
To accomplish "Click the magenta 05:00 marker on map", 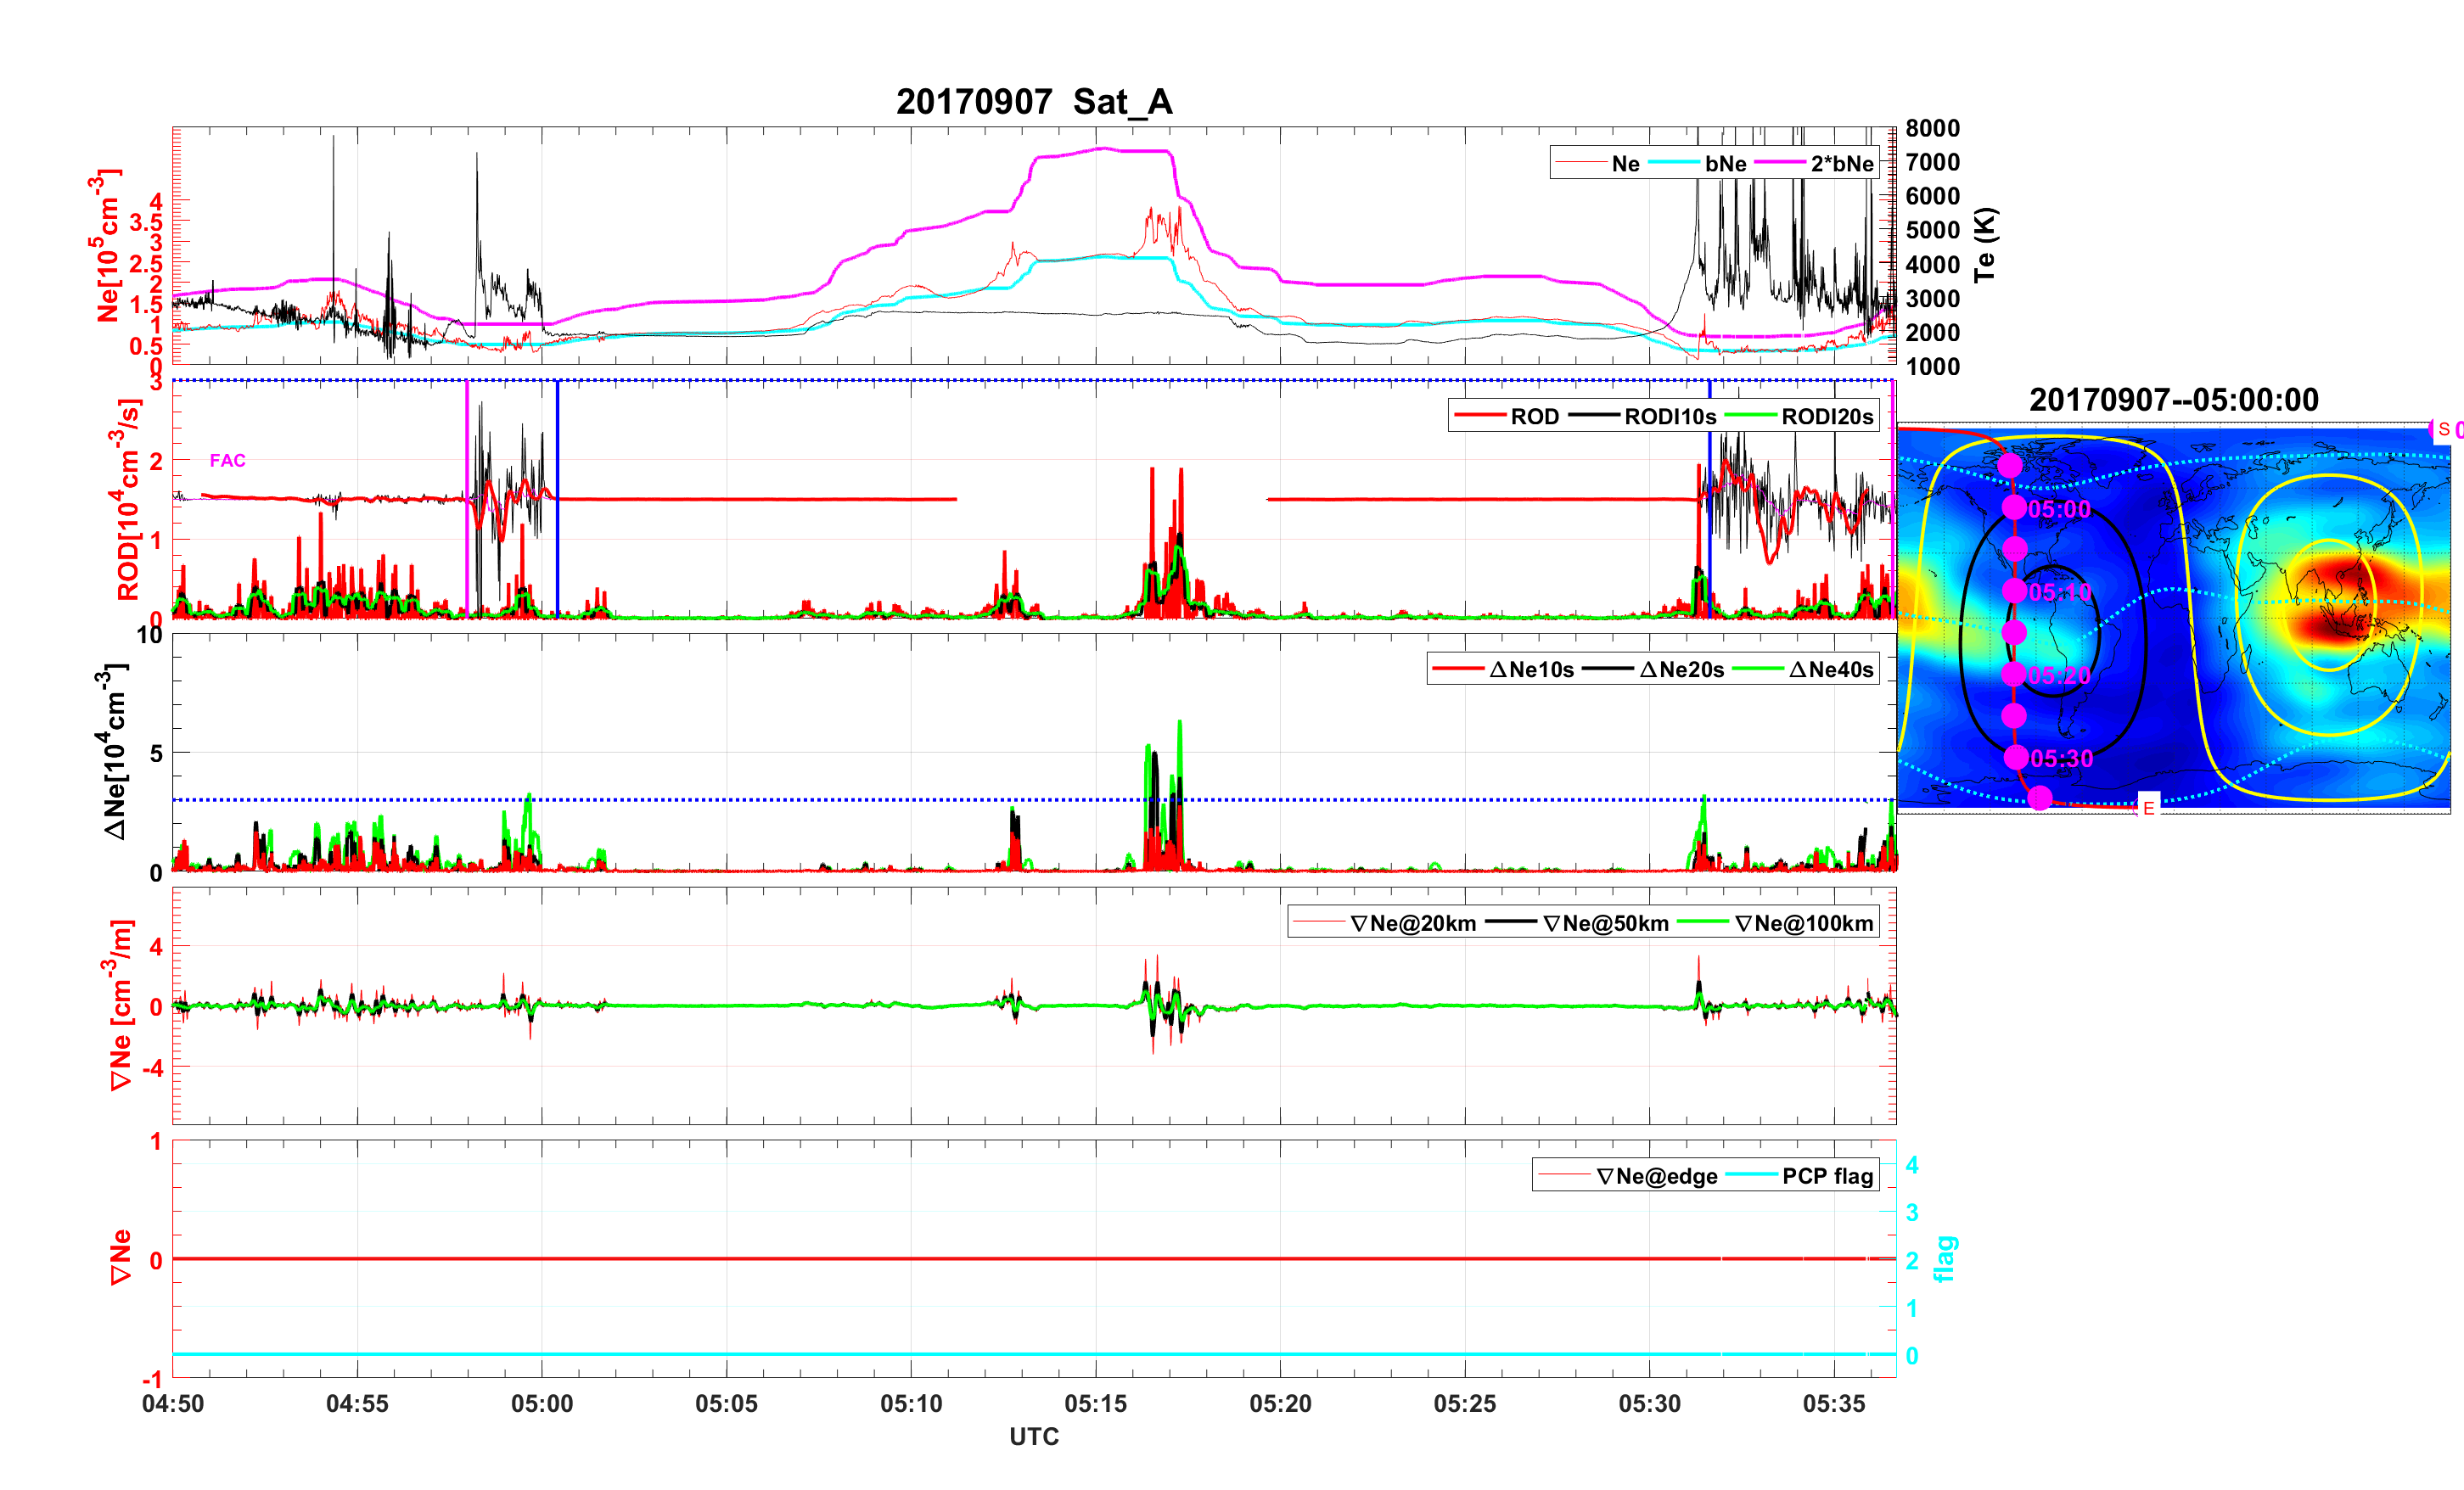I will (2014, 507).
